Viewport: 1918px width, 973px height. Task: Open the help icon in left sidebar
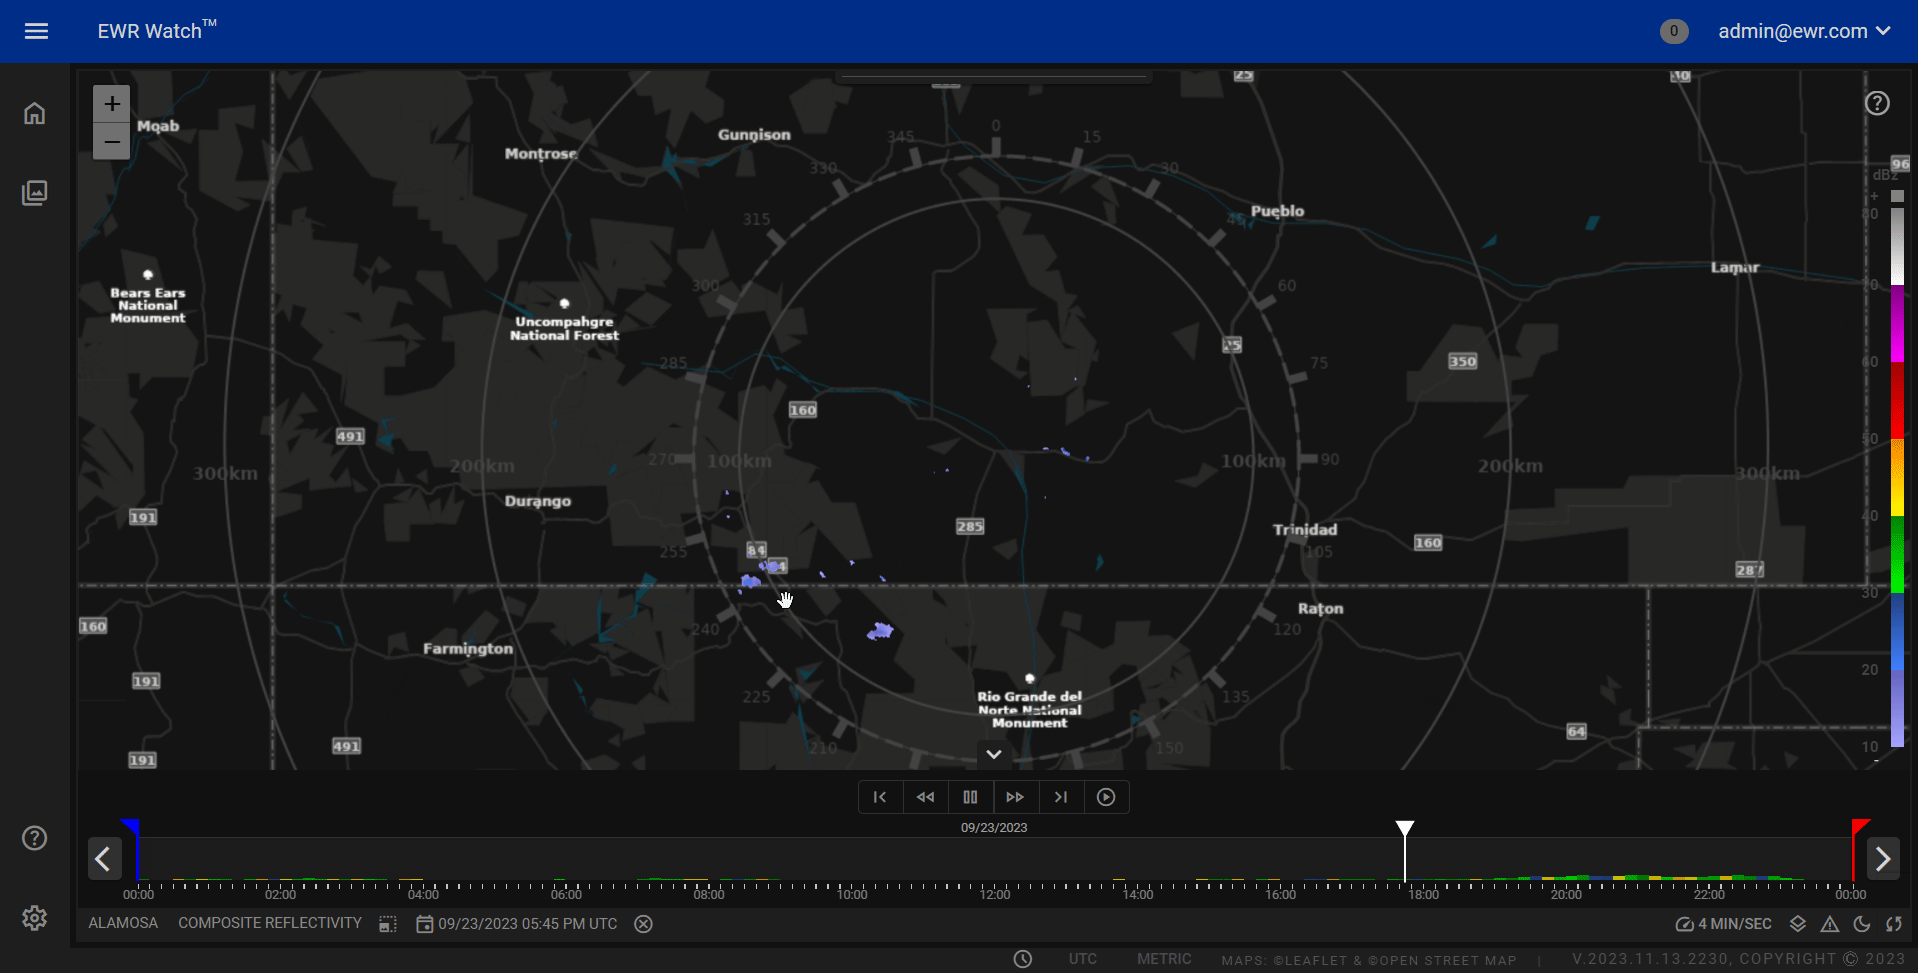[x=35, y=838]
